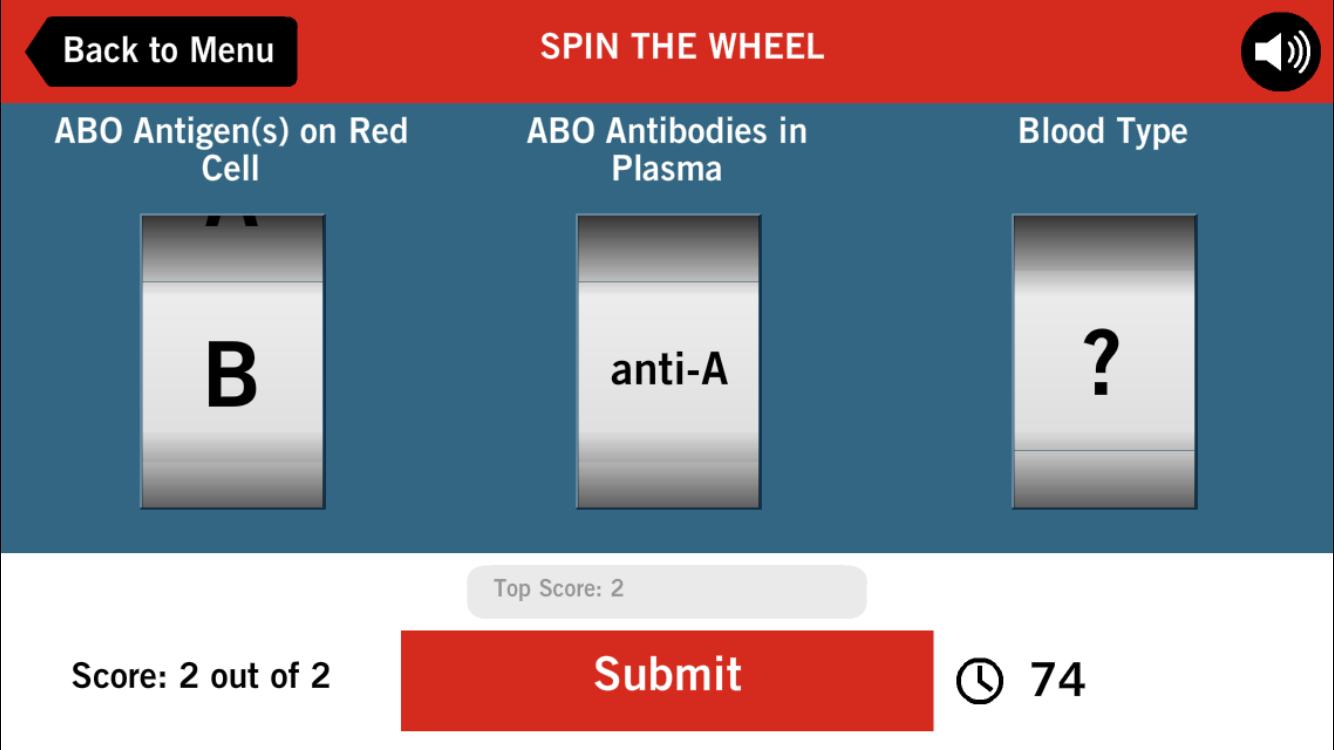
Task: Click the question mark on Blood Type wheel
Action: pos(1102,366)
